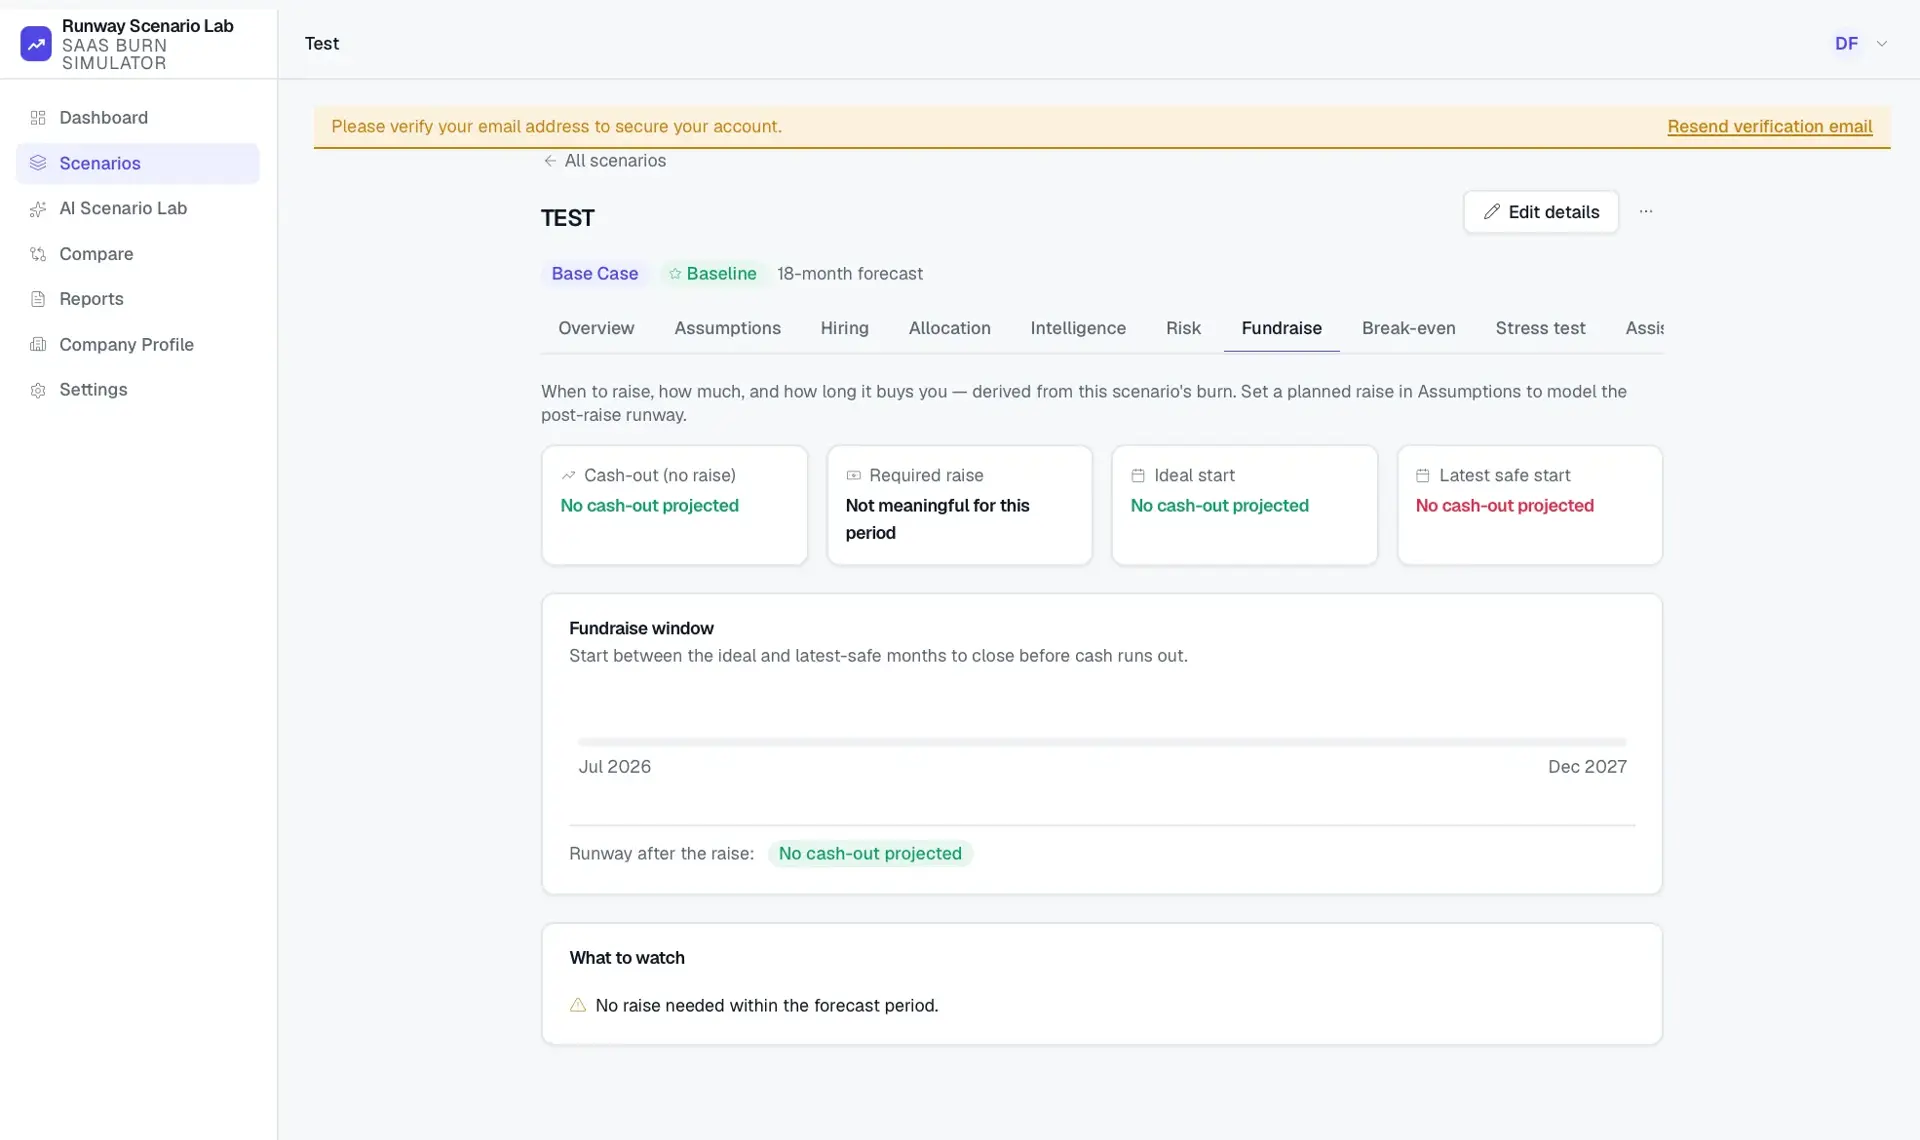Click the Cash-out (no raise) card
This screenshot has width=1920, height=1140.
(x=674, y=505)
